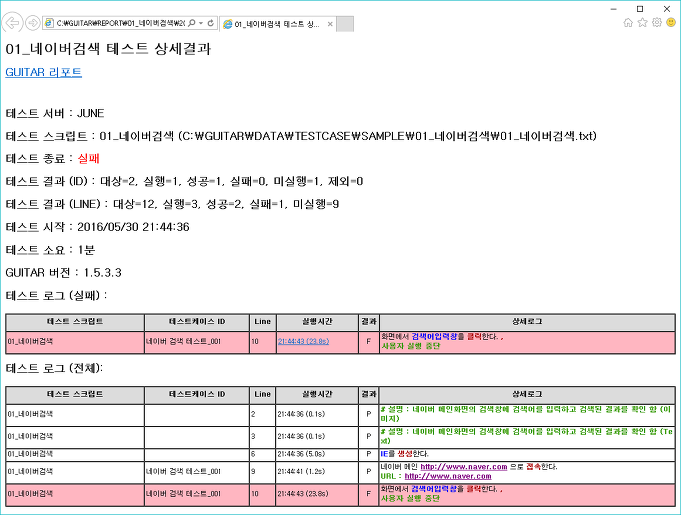Click the 테스트 스크립트 header in failure table
Screen dimensions: 681x515
tap(75, 322)
